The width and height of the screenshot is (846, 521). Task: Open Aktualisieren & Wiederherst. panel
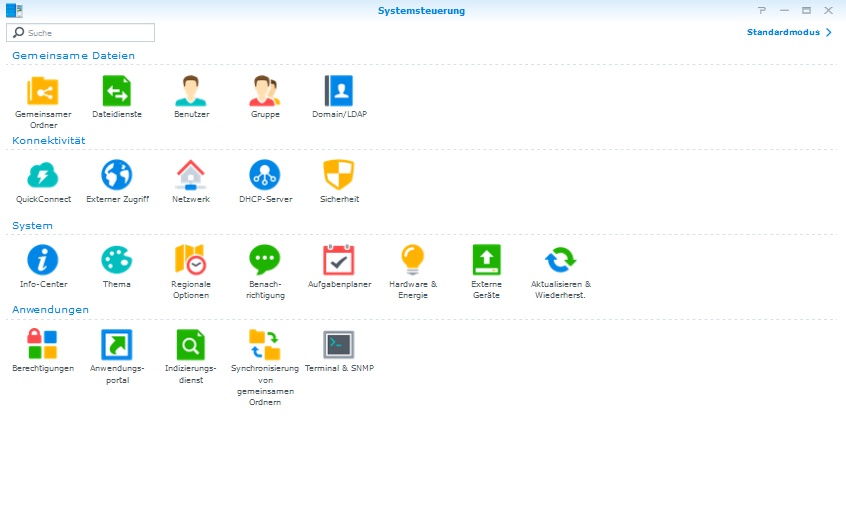[561, 261]
